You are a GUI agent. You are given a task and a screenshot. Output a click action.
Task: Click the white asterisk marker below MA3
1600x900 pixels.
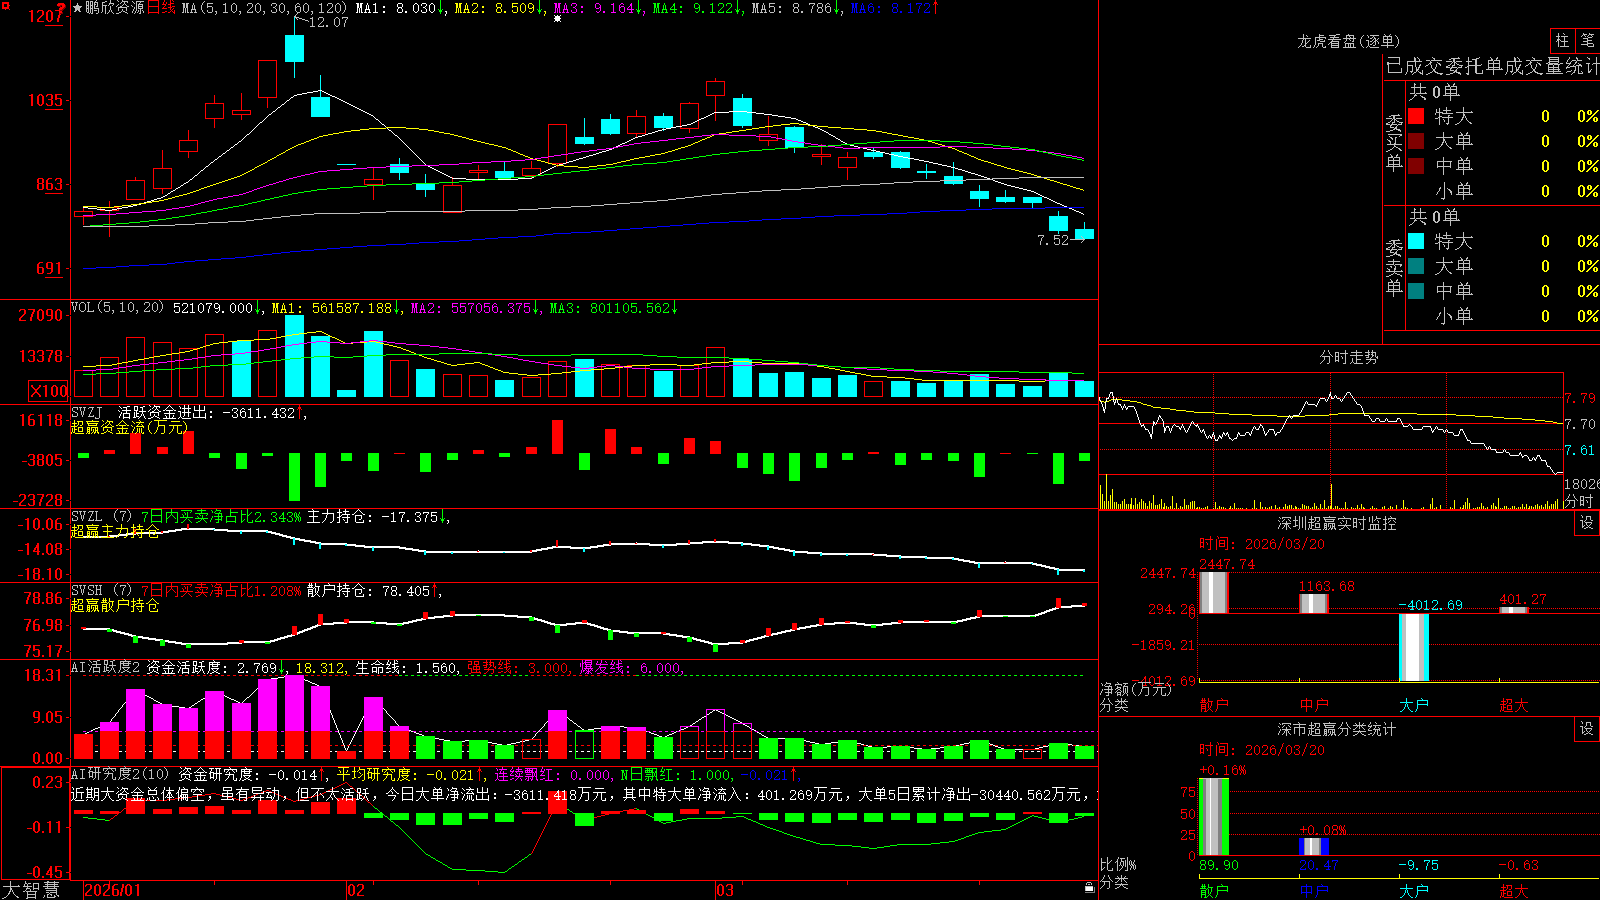[557, 19]
